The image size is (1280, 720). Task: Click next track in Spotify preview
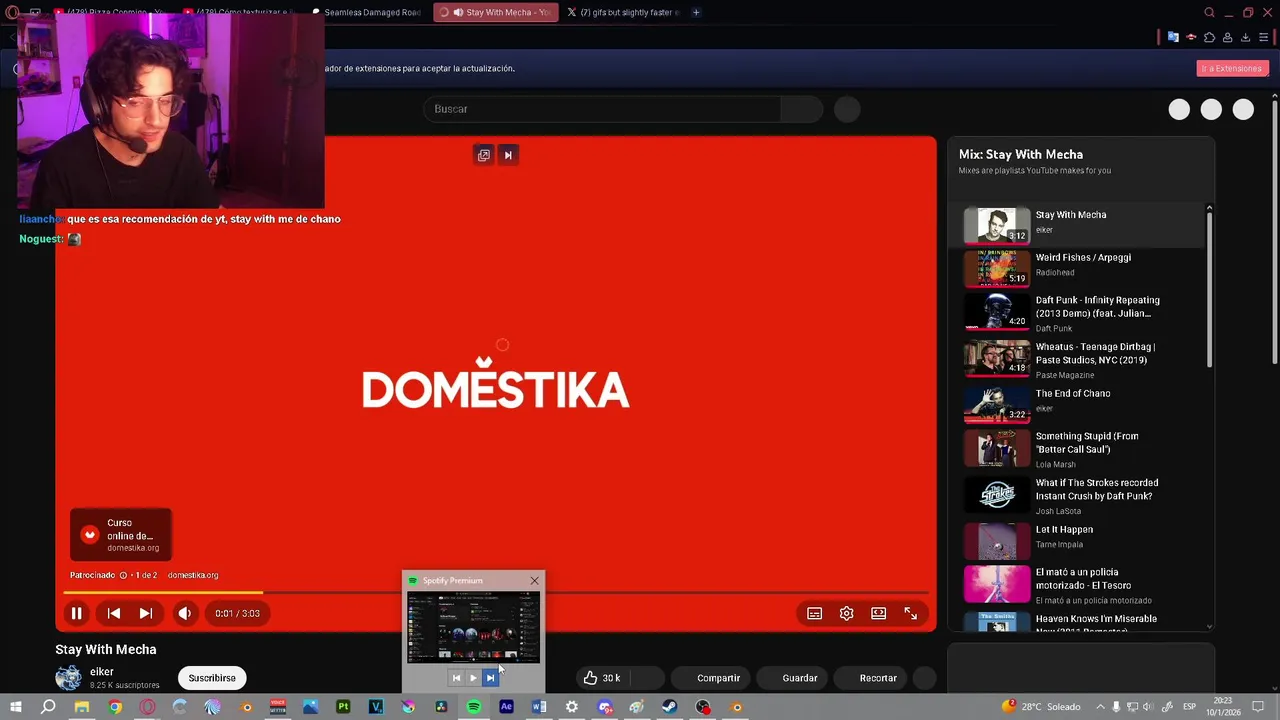click(x=490, y=678)
